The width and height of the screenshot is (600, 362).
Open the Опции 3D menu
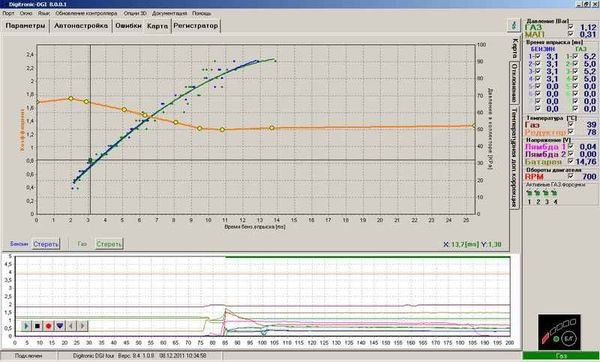click(135, 13)
